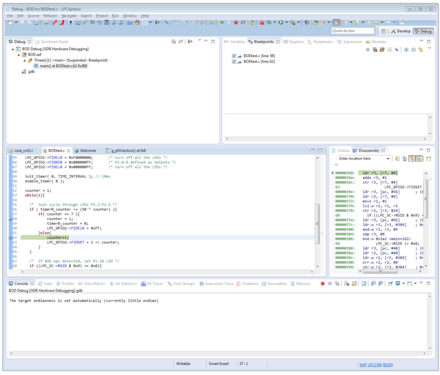Switch to the Develop perspective
Image resolution: width=440 pixels, height=375 pixels.
401,31
